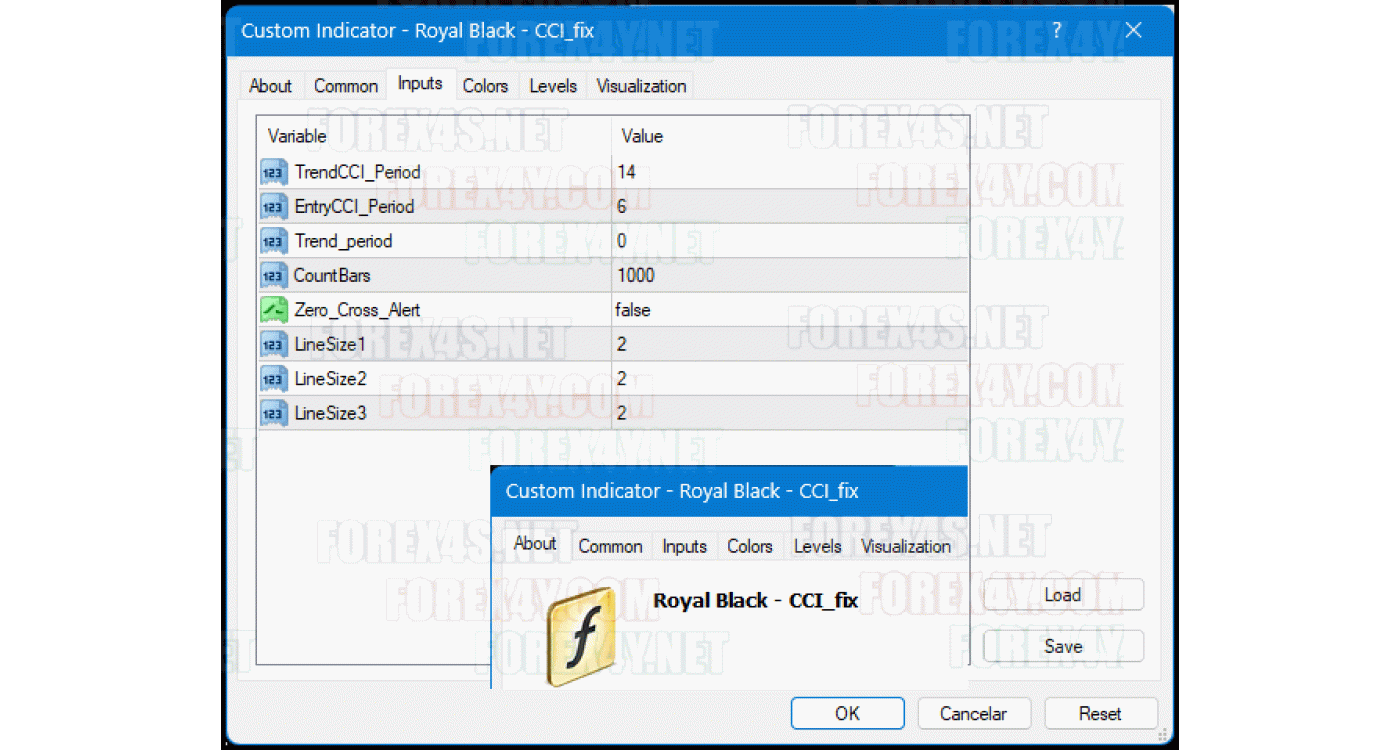Click the EntryCCI_Period integer variable icon
The image size is (1400, 750).
tap(273, 207)
